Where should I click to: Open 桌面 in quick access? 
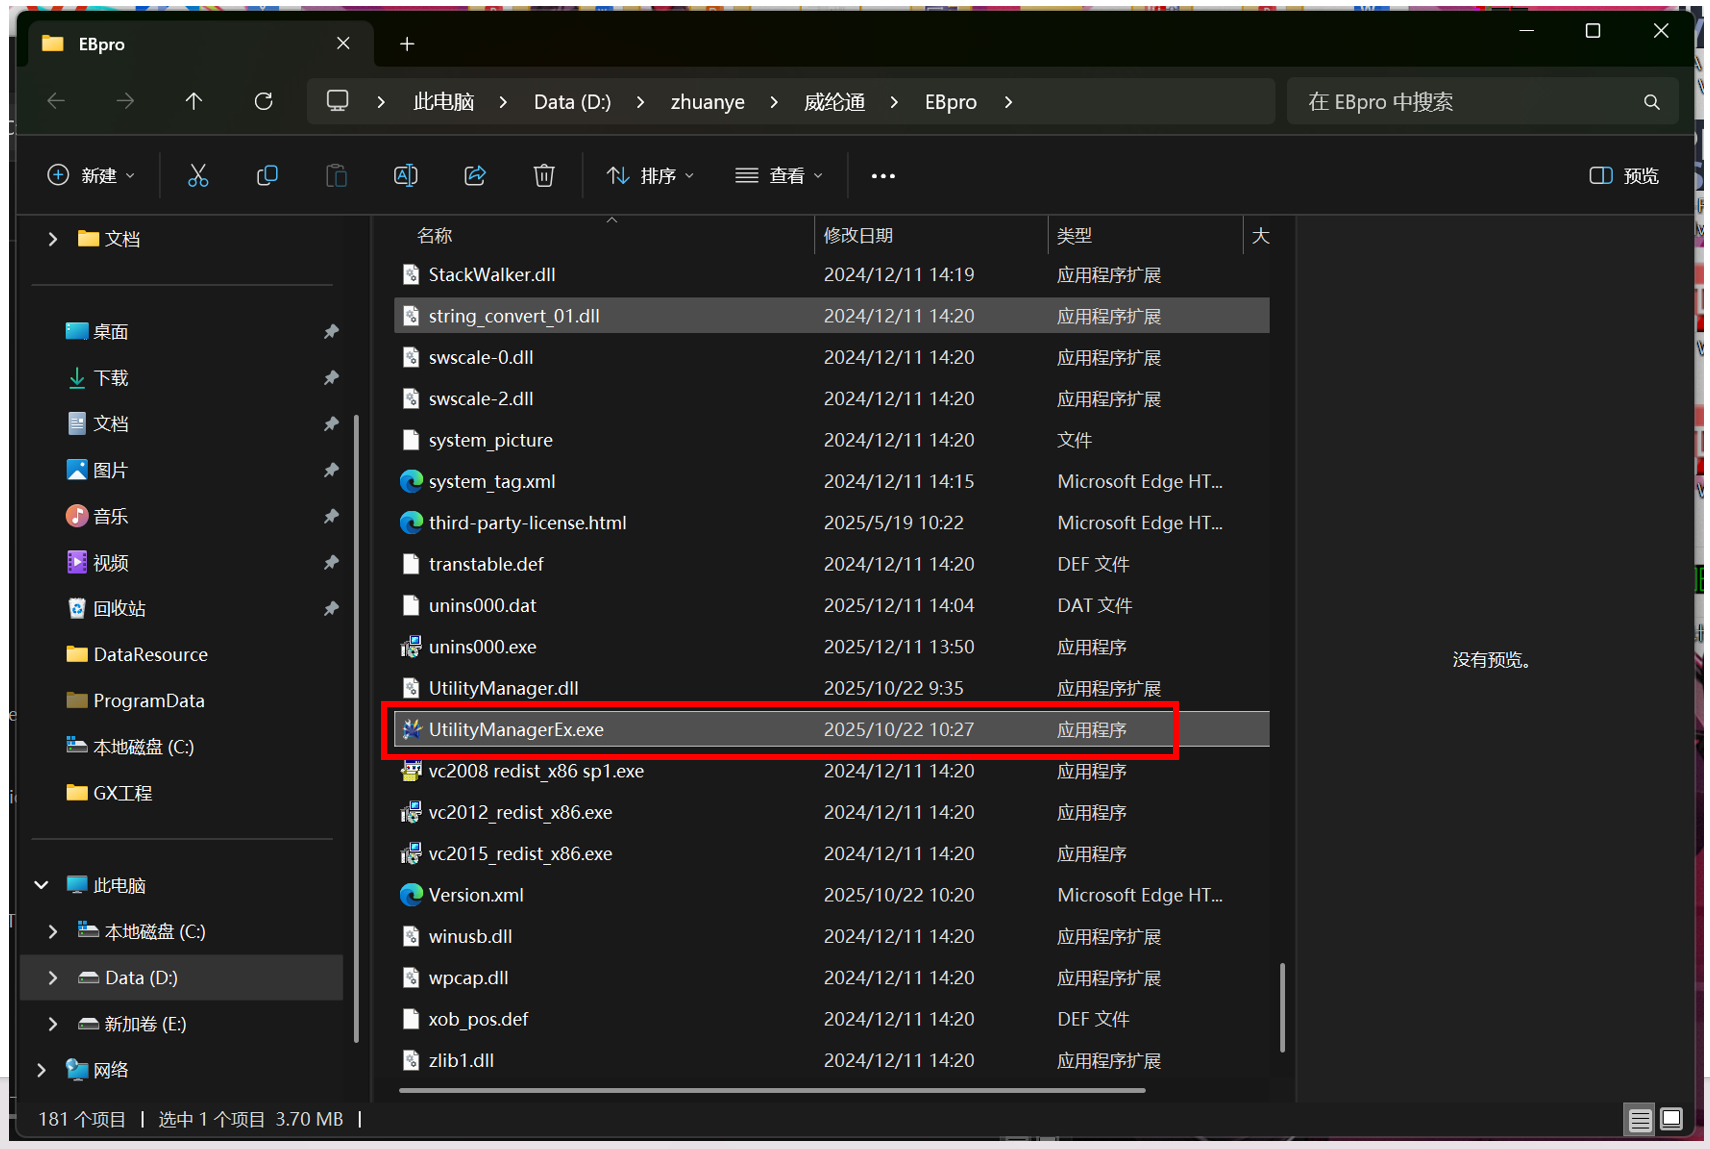pos(110,331)
